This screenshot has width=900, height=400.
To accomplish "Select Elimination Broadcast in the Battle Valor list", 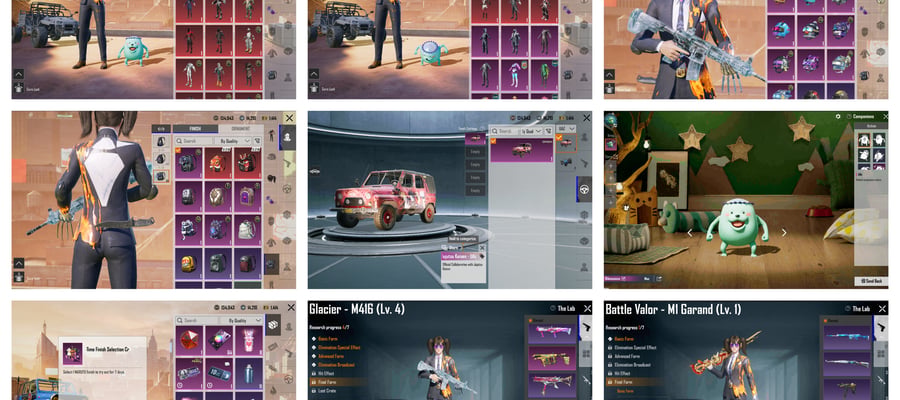I will tap(635, 364).
